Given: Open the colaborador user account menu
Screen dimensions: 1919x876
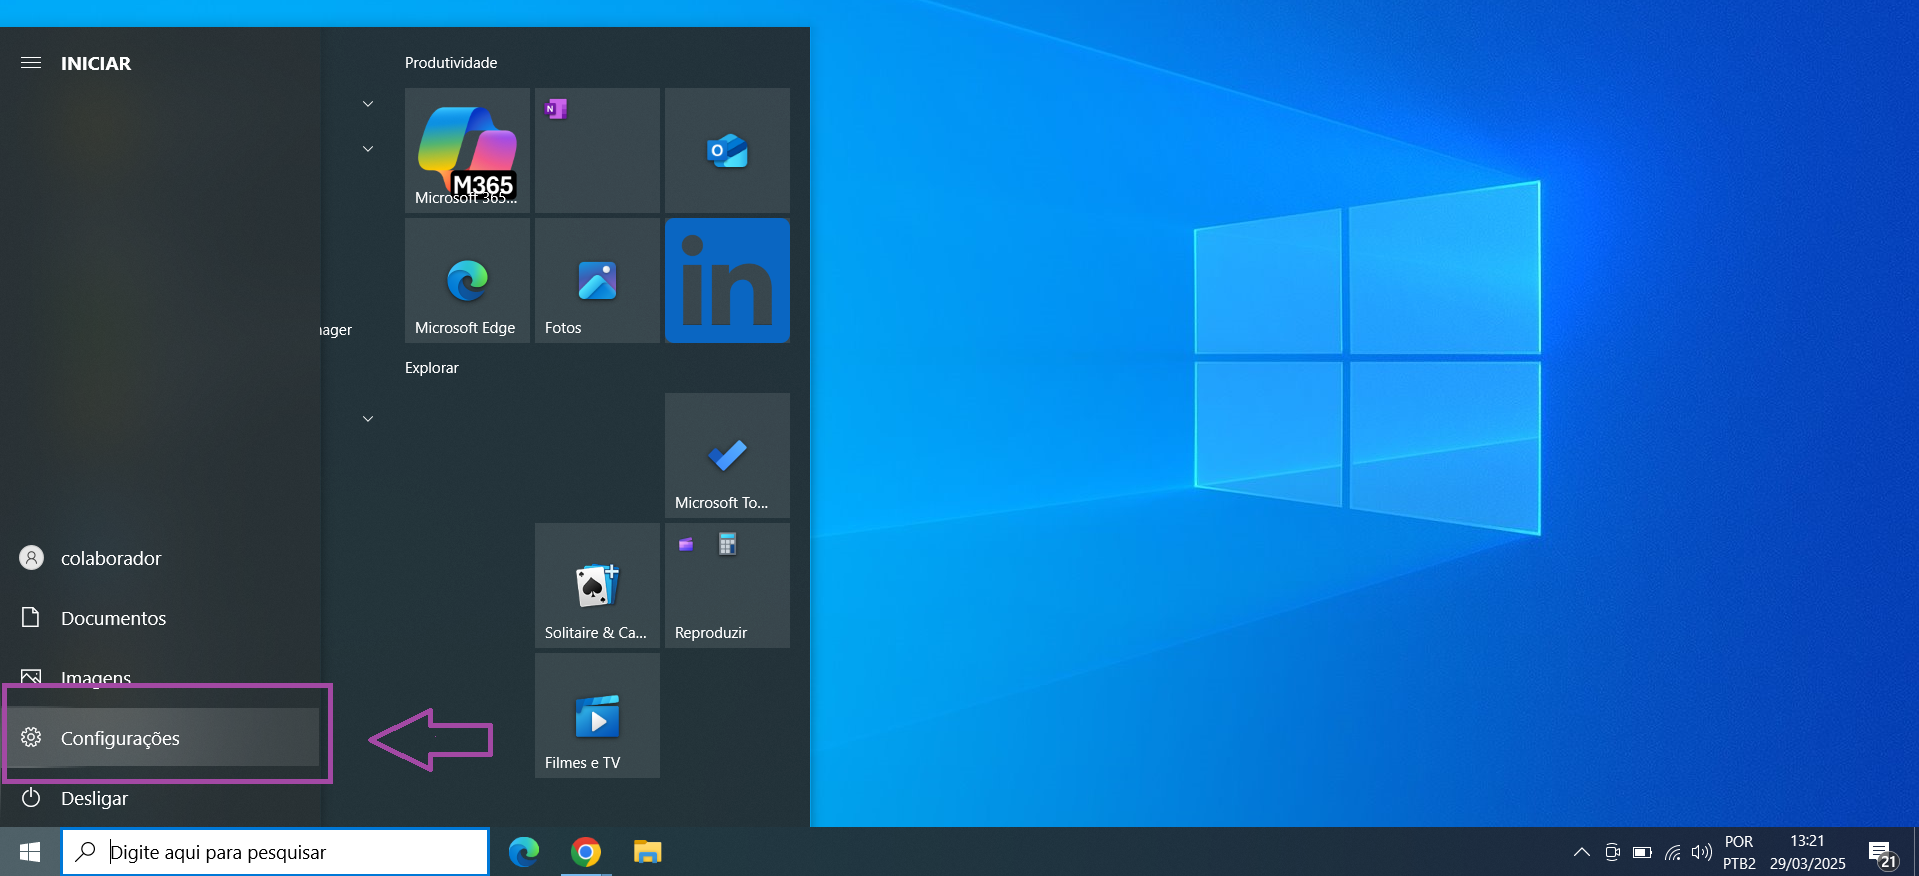Looking at the screenshot, I should (110, 558).
